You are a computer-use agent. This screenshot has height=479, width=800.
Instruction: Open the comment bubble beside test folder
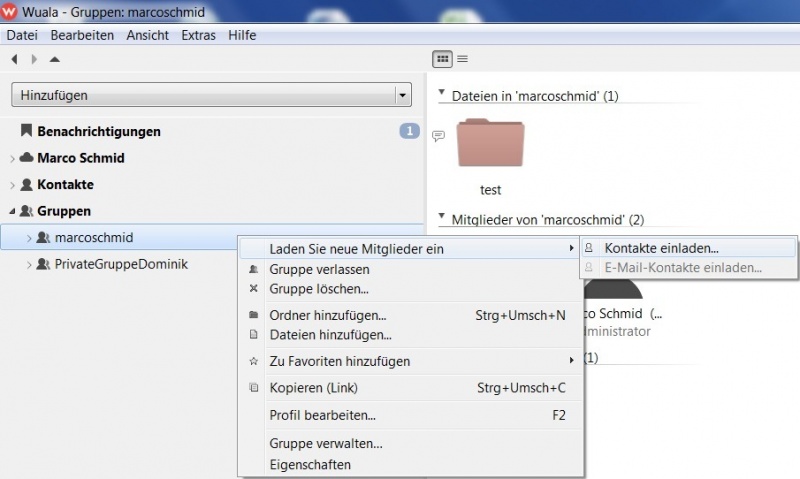click(438, 136)
